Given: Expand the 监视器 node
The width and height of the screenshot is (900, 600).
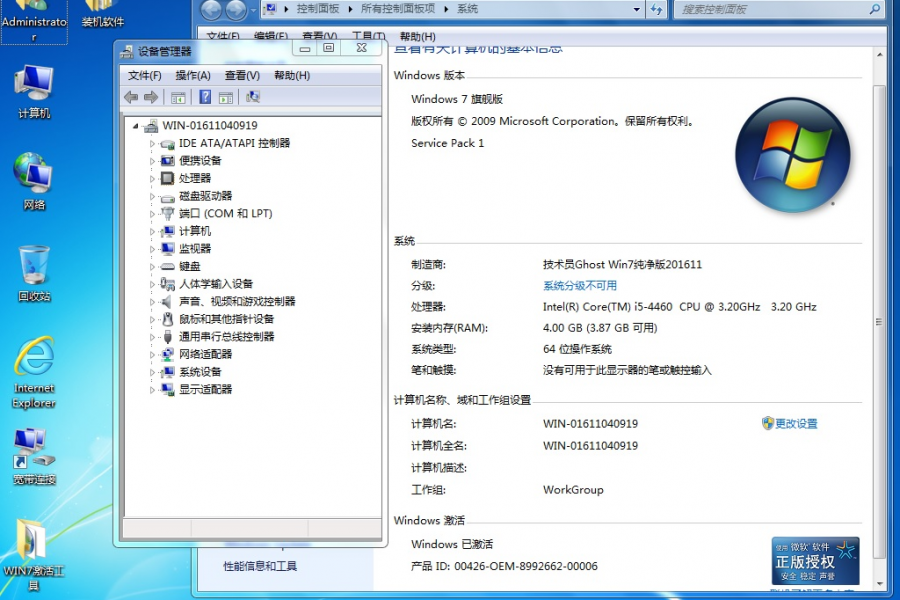Looking at the screenshot, I should (x=152, y=249).
